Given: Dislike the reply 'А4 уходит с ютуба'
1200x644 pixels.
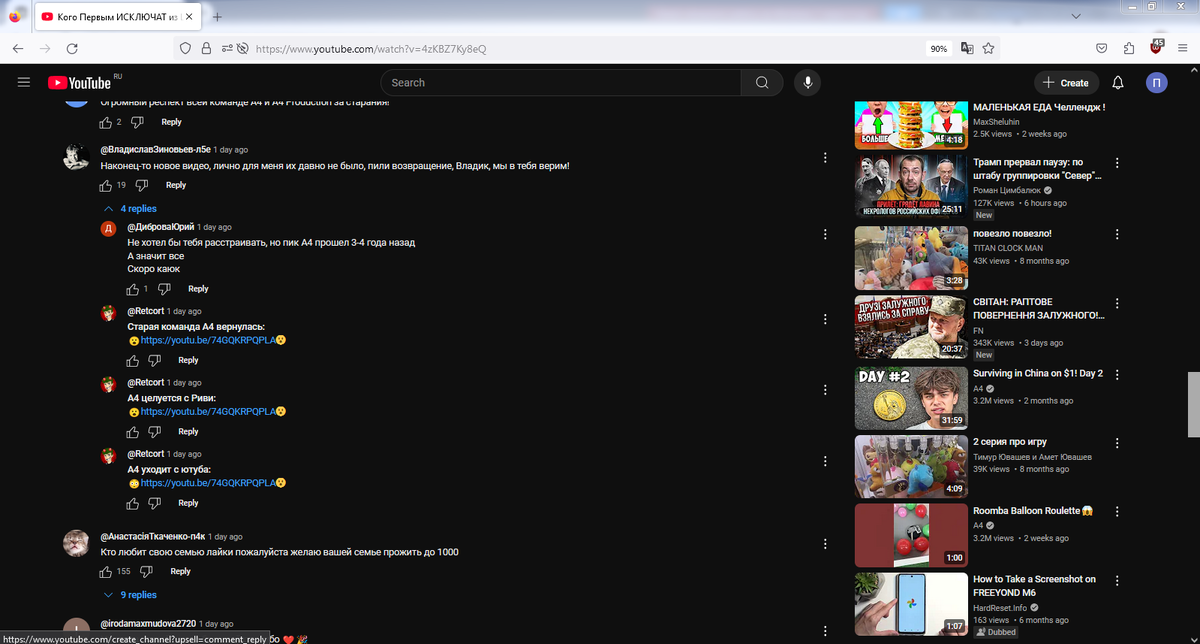Looking at the screenshot, I should pos(154,503).
